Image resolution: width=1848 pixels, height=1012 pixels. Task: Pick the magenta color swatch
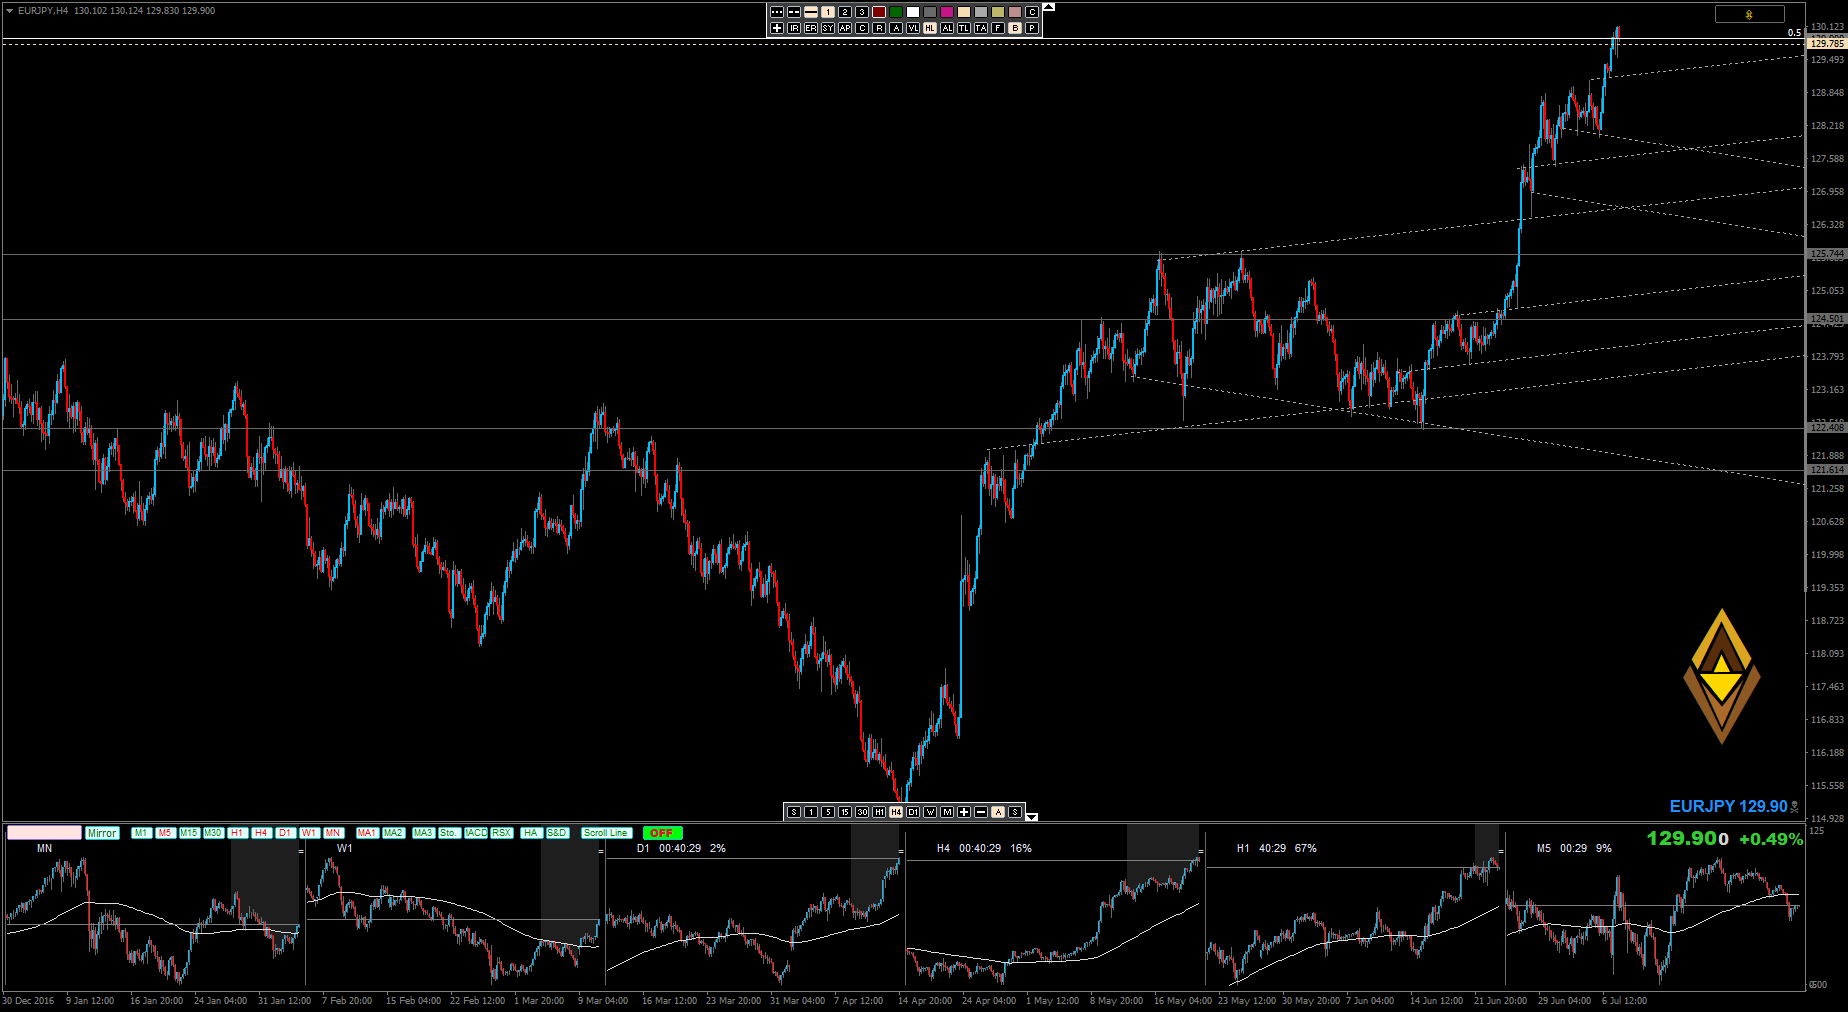tap(947, 12)
